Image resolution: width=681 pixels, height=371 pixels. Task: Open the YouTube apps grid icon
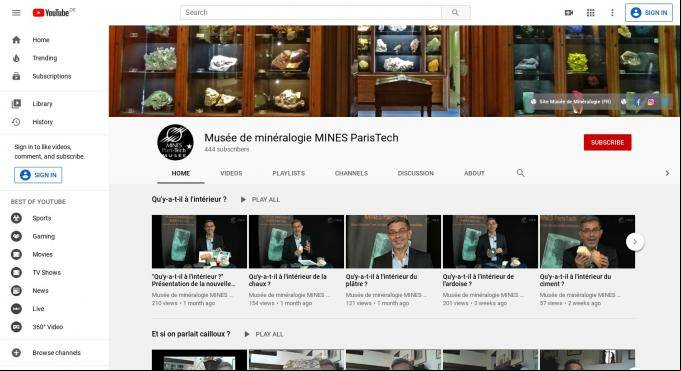tap(590, 13)
